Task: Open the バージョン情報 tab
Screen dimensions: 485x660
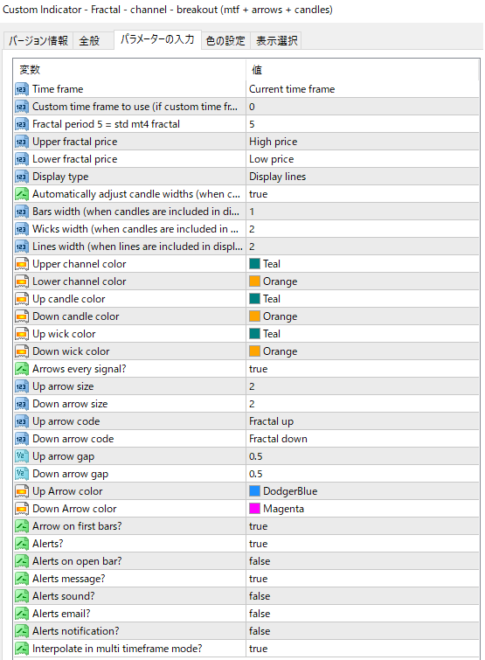Action: coord(38,41)
